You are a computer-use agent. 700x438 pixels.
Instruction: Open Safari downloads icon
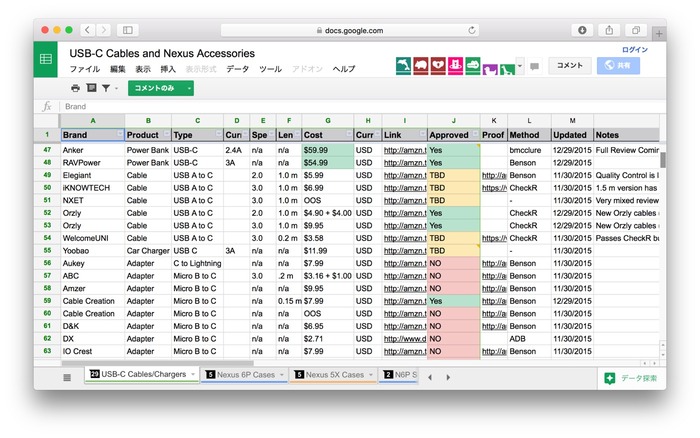pos(582,30)
